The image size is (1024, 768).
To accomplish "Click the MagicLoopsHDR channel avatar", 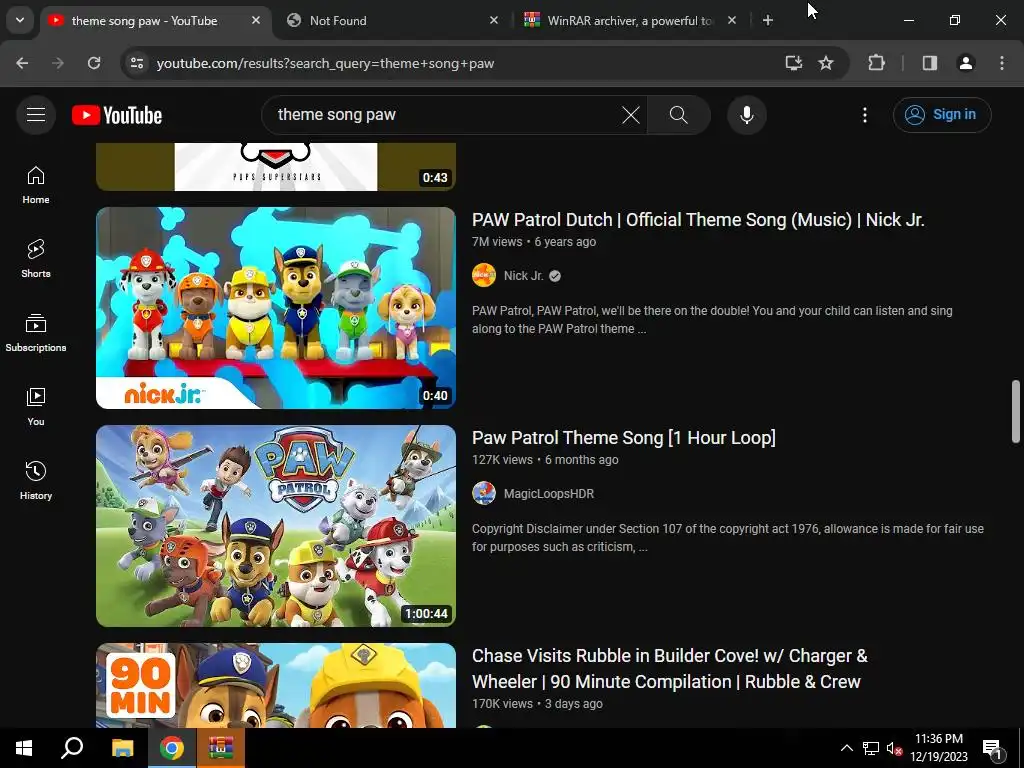I will click(484, 494).
